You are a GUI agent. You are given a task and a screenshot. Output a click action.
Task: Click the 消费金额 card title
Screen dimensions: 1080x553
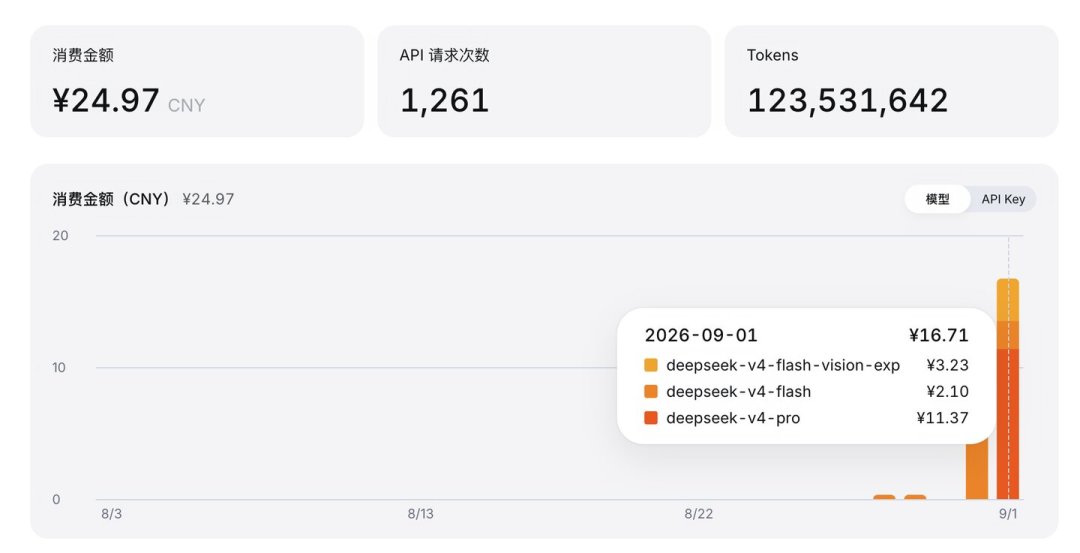pyautogui.click(x=83, y=55)
